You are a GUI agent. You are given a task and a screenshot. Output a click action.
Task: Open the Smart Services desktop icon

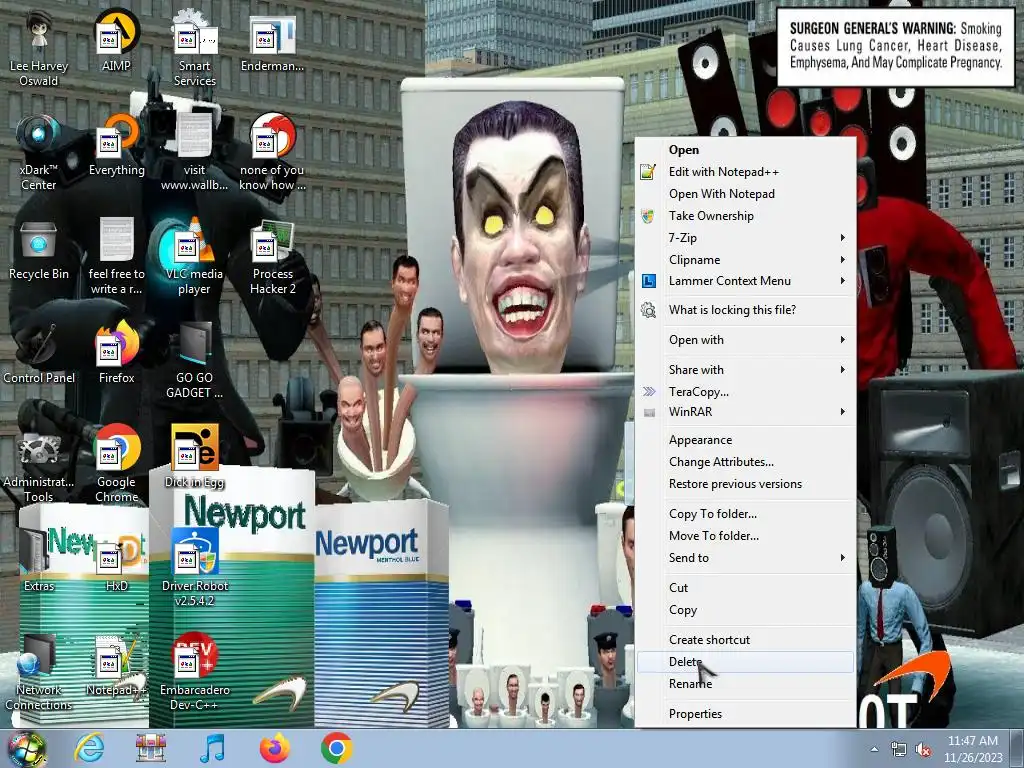click(194, 48)
